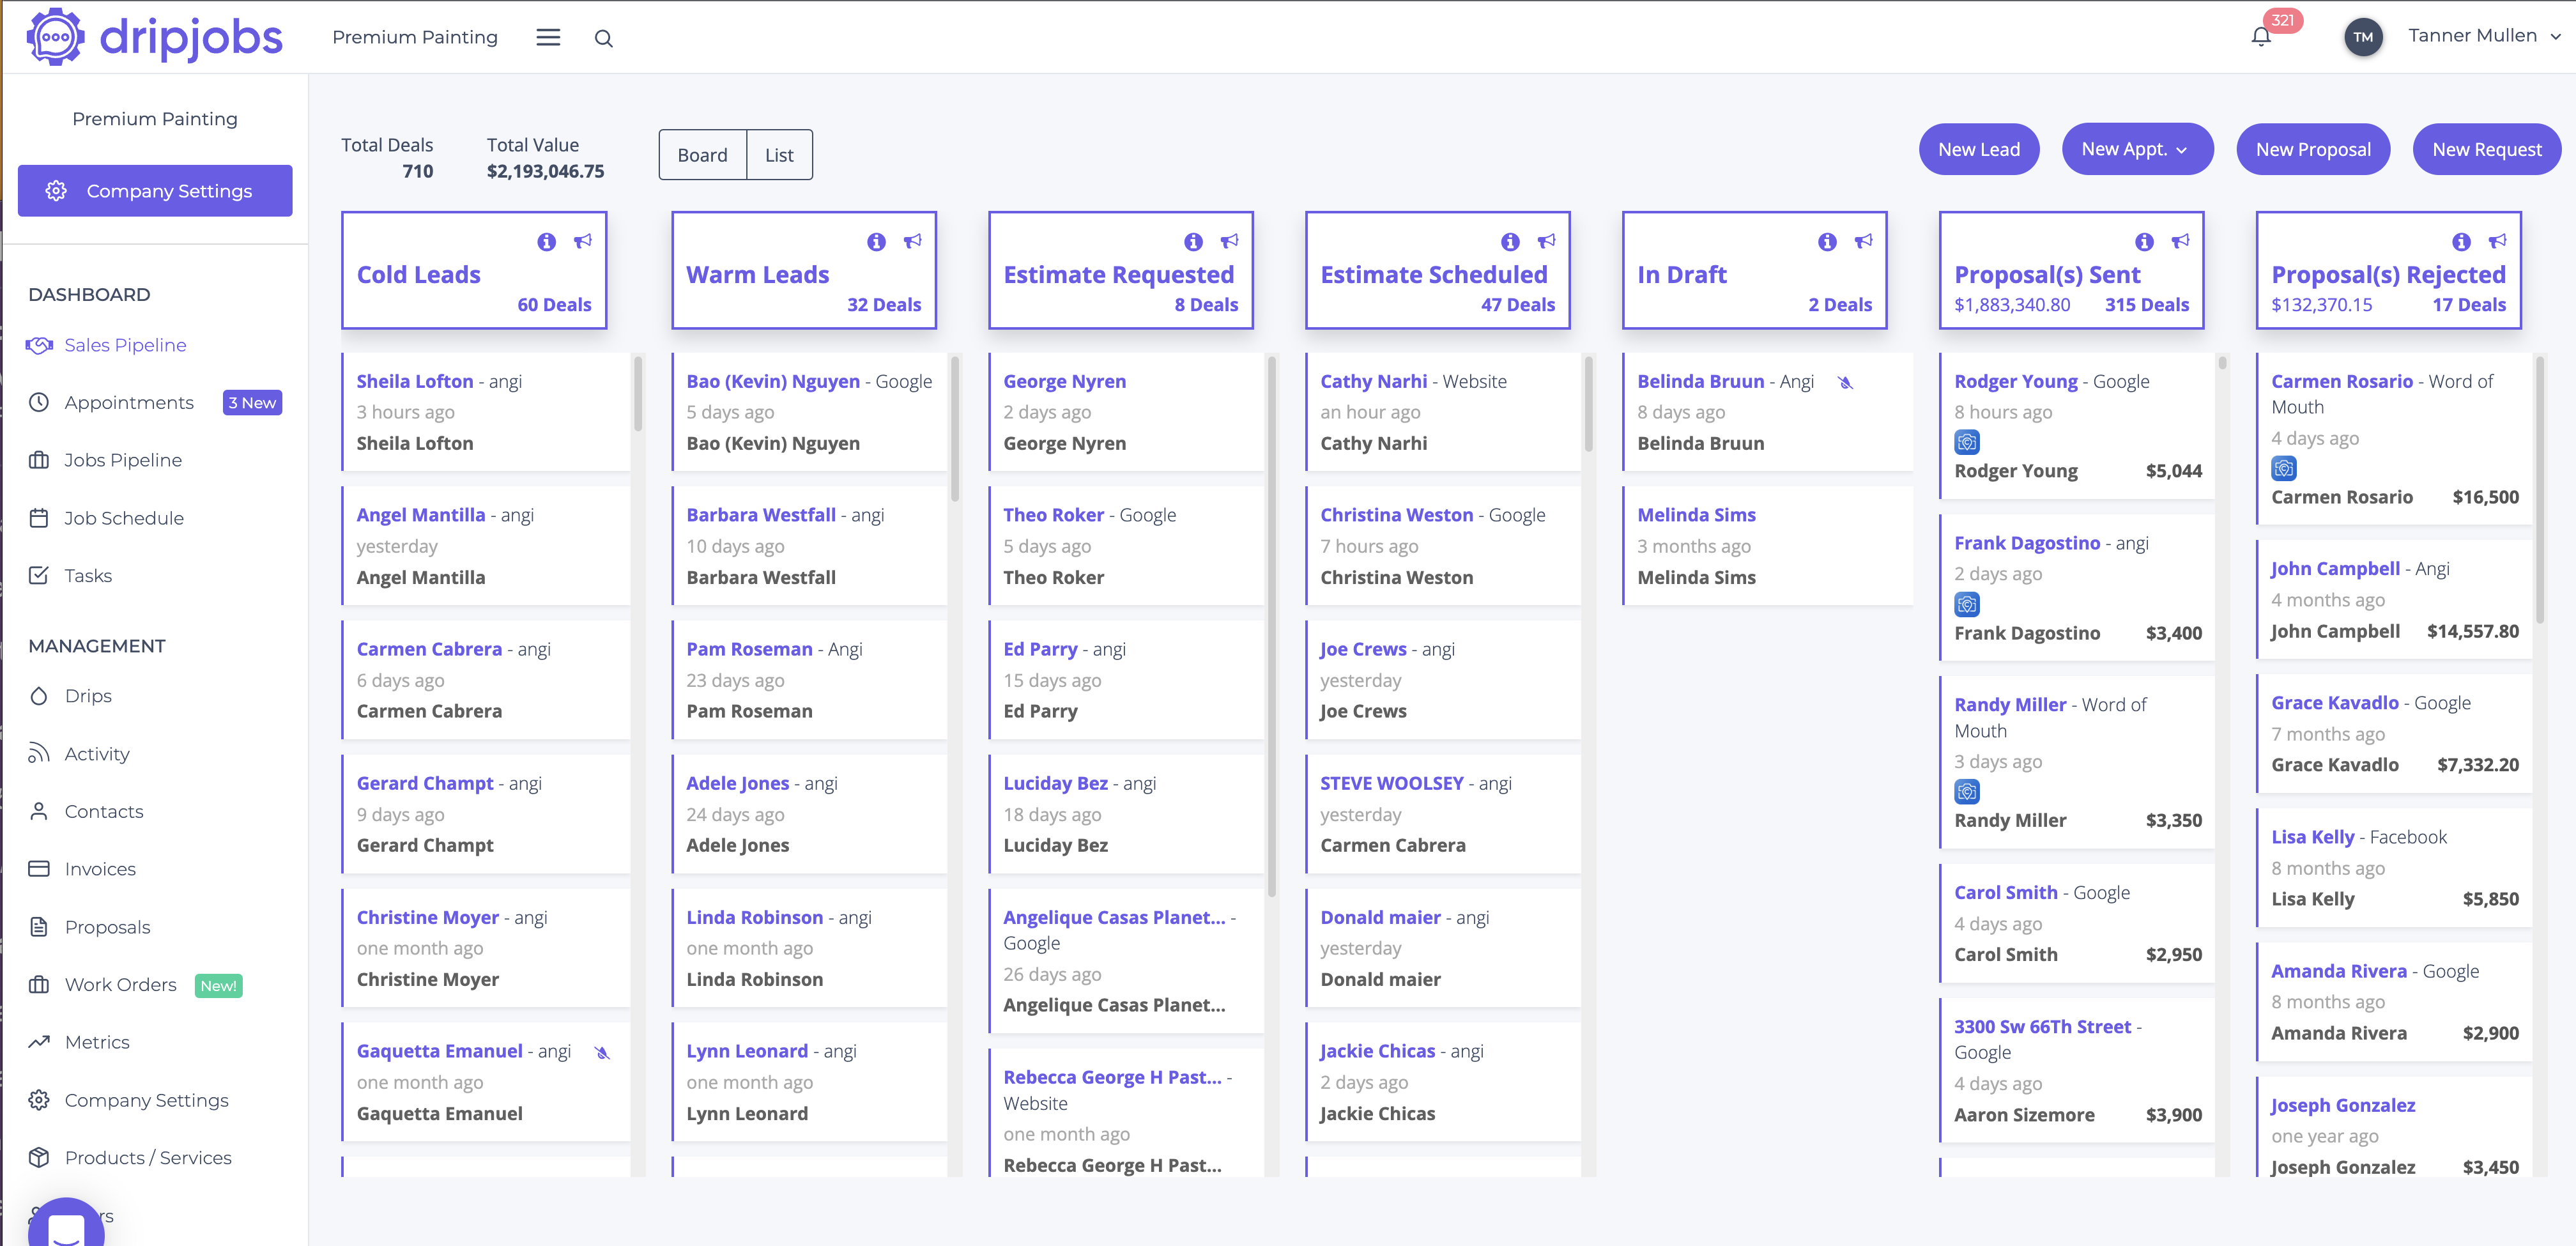Click the Warm Leads megaphone icon
This screenshot has width=2576, height=1246.
(x=913, y=240)
